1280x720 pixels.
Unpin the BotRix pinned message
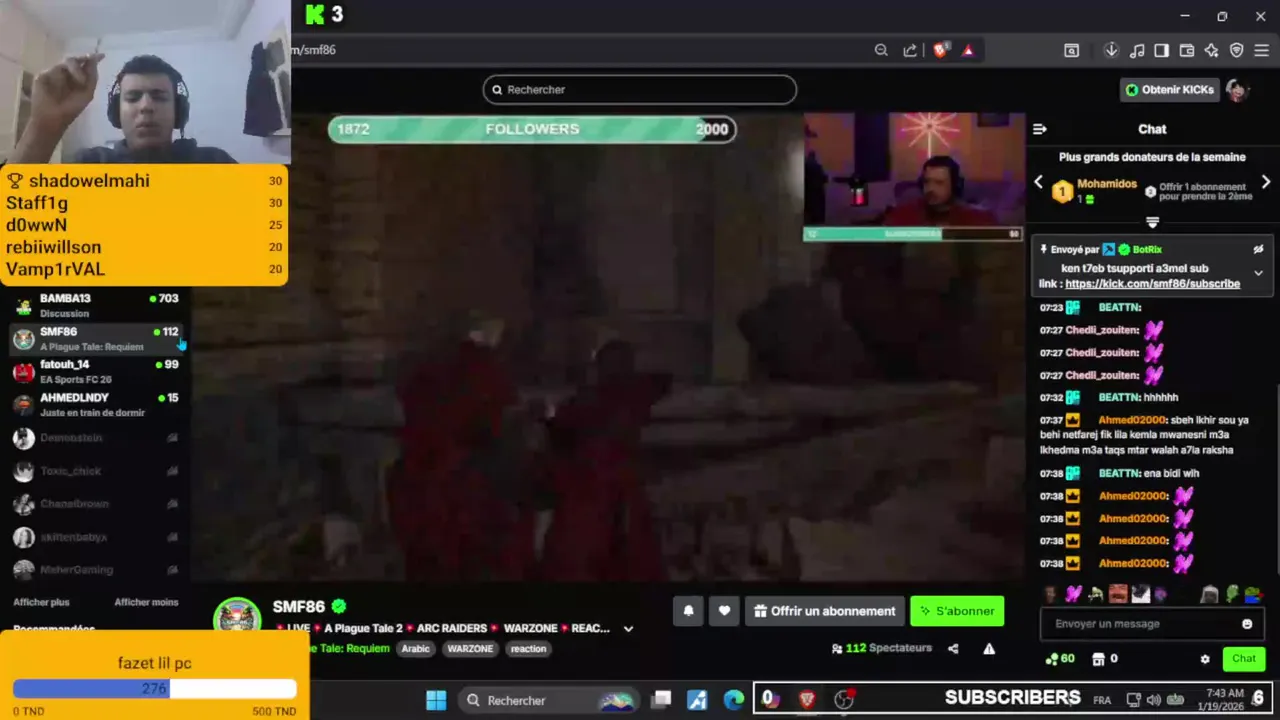click(1259, 249)
